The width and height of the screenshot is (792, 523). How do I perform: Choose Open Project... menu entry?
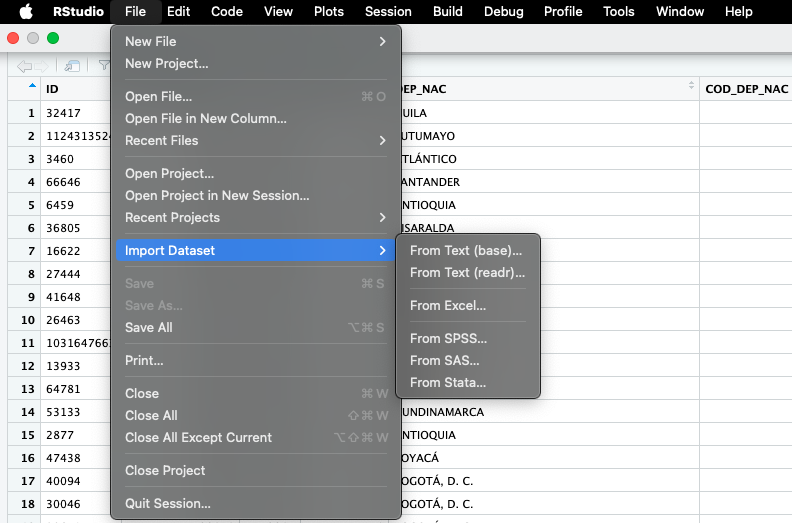pos(255,173)
